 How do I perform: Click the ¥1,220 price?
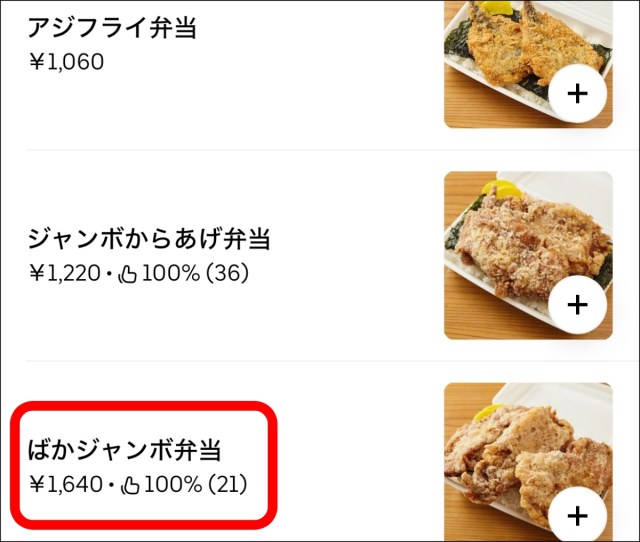65,272
